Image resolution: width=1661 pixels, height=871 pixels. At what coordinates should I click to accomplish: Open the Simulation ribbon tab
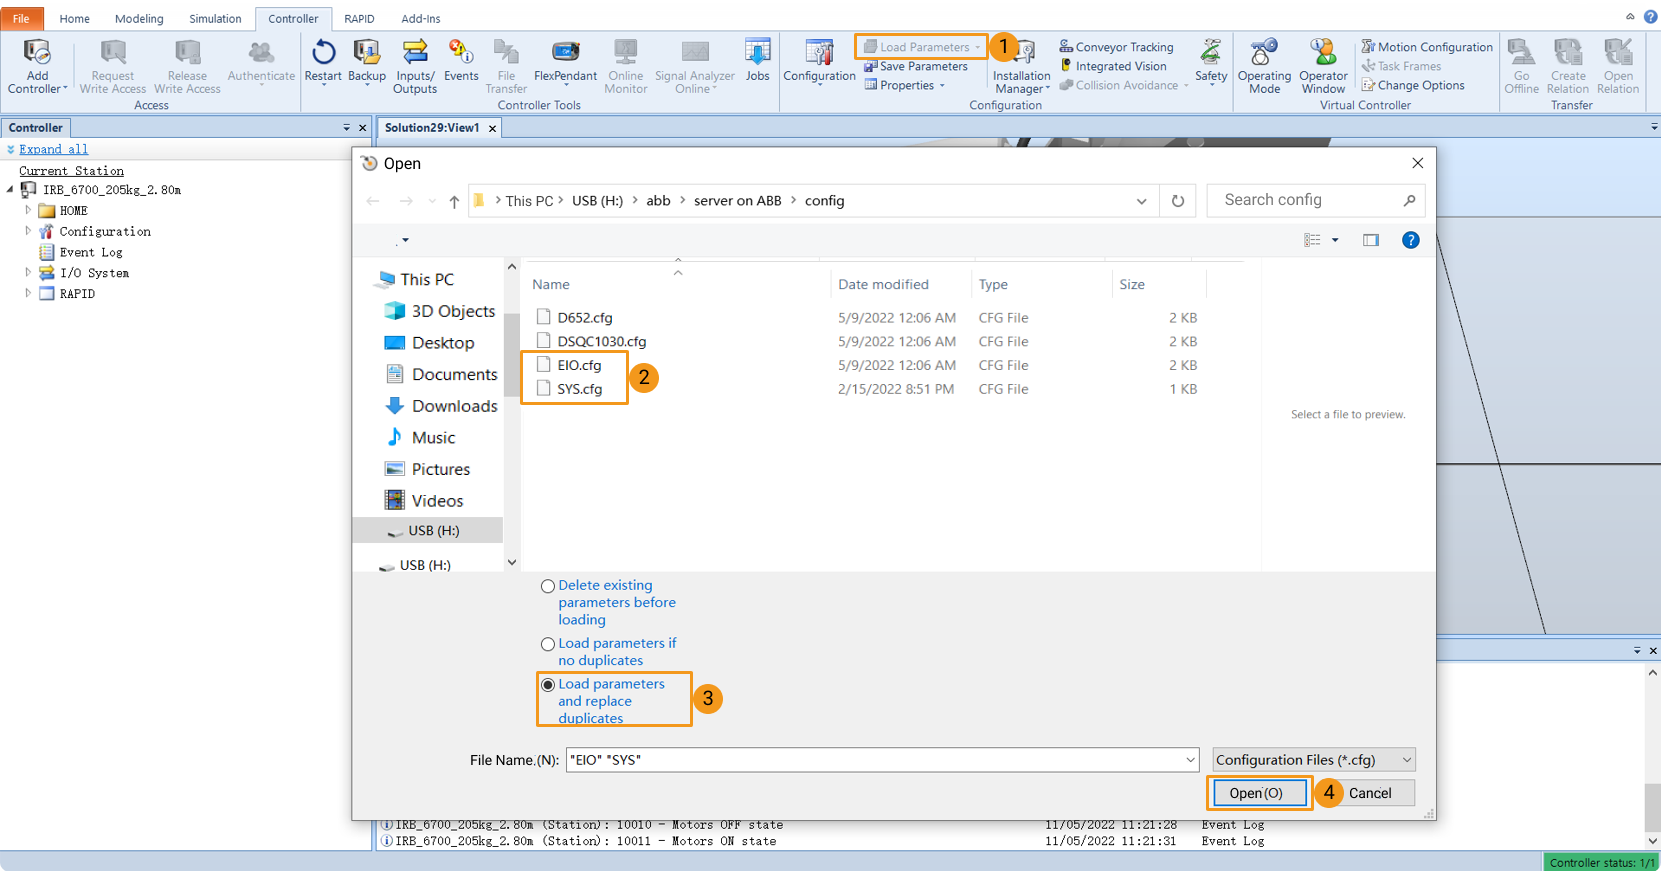point(215,19)
